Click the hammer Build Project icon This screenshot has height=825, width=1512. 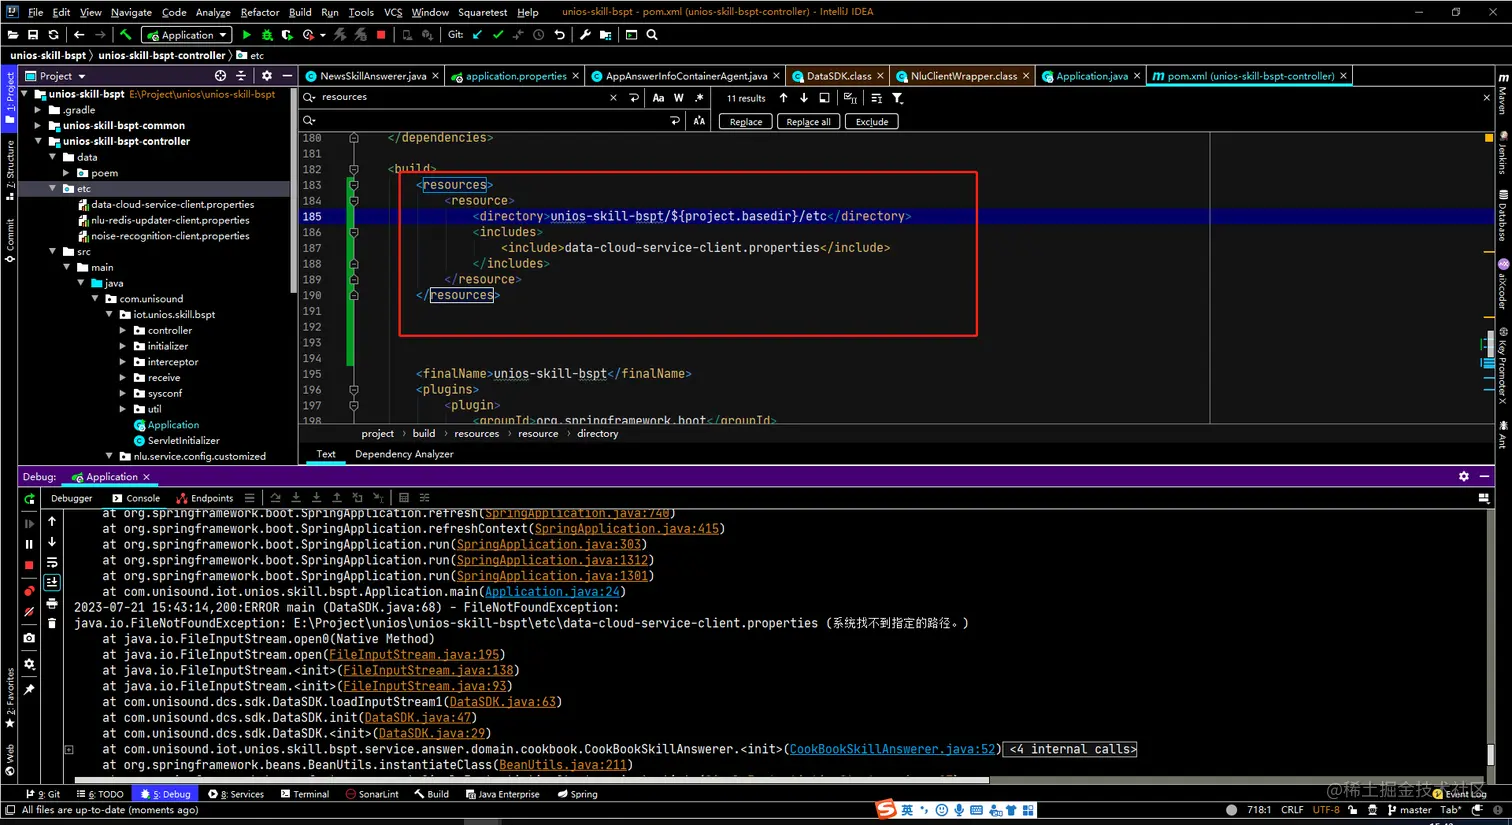(x=126, y=35)
